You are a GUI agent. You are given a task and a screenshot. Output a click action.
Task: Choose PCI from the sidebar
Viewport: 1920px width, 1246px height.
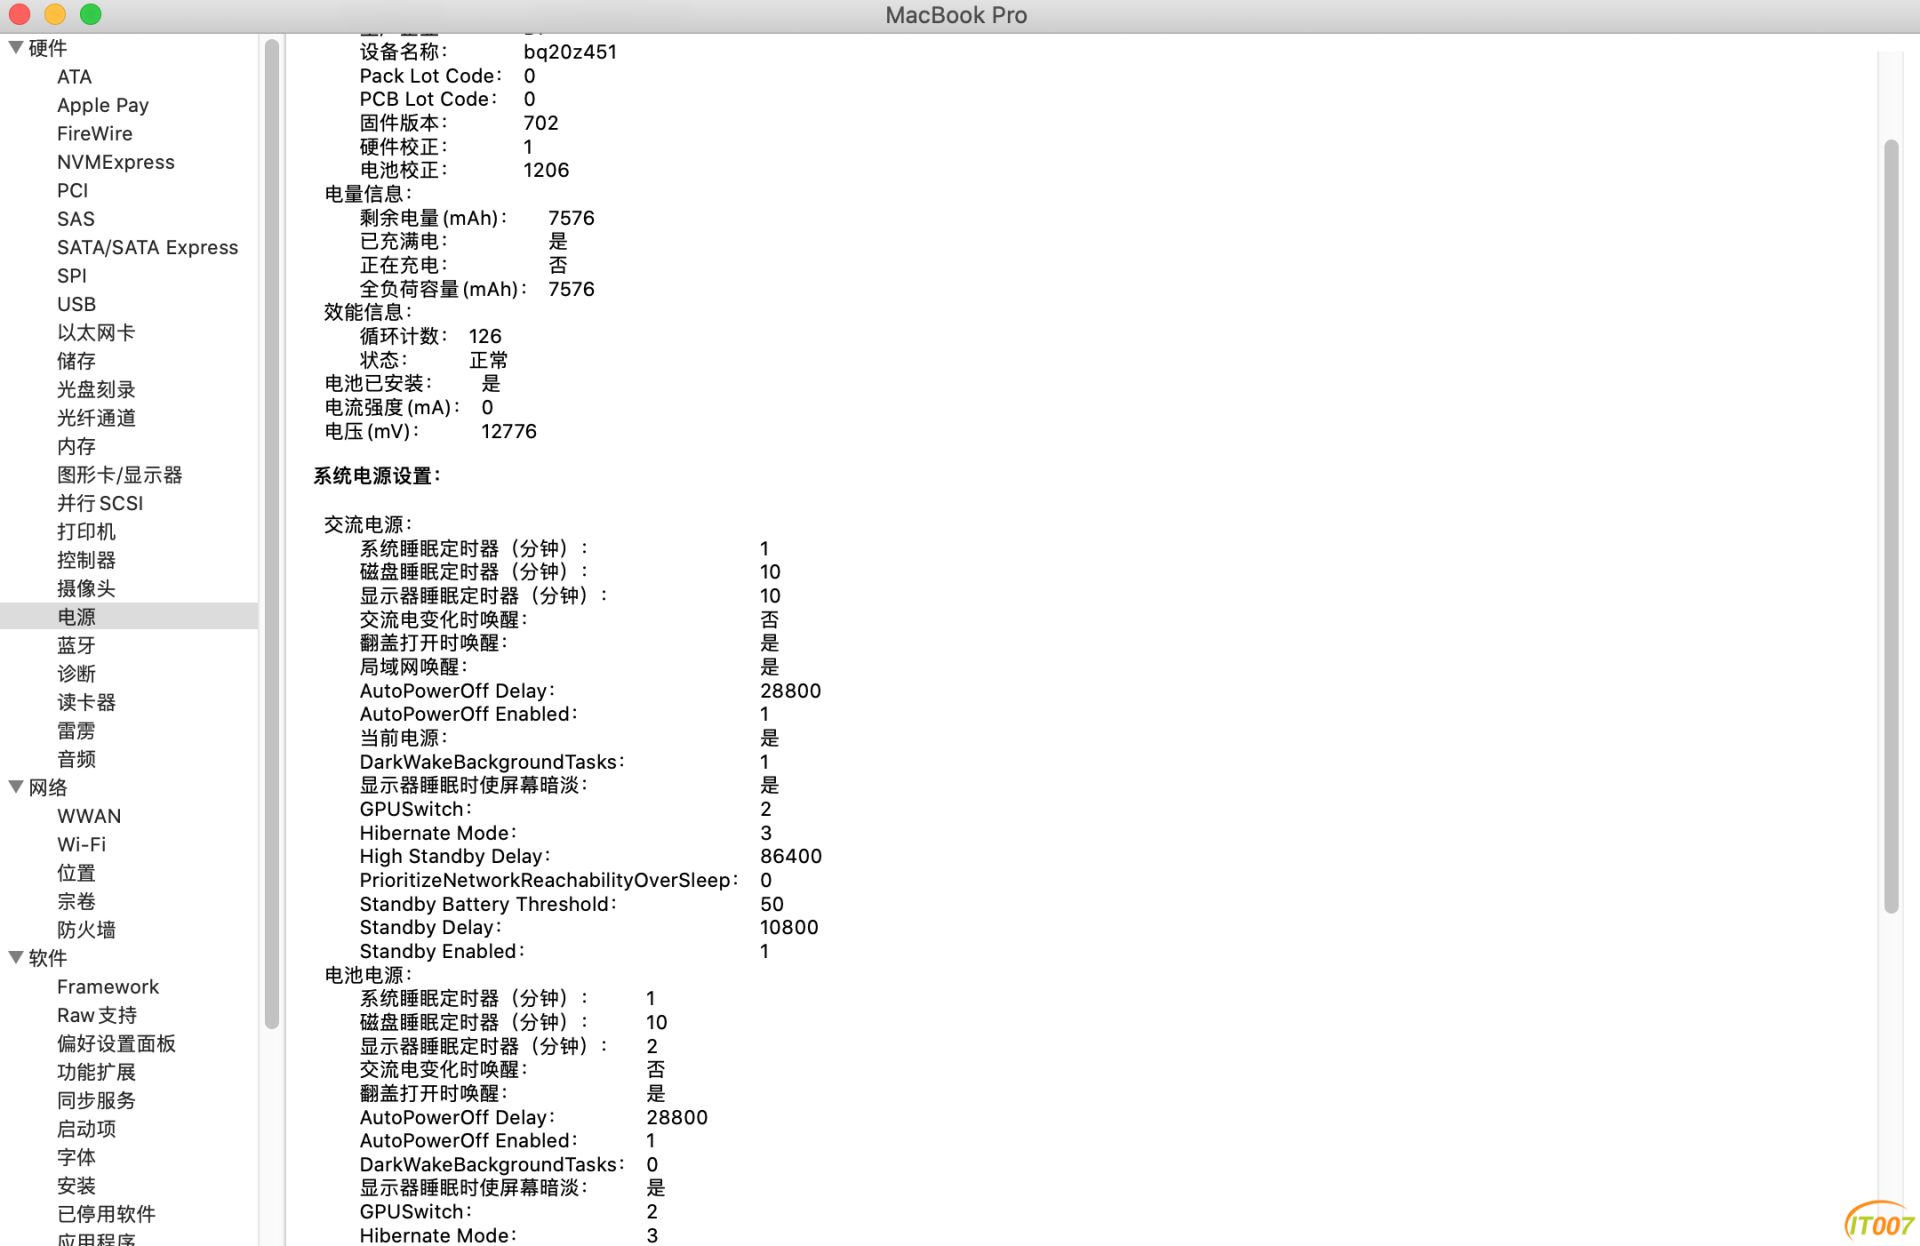(72, 191)
